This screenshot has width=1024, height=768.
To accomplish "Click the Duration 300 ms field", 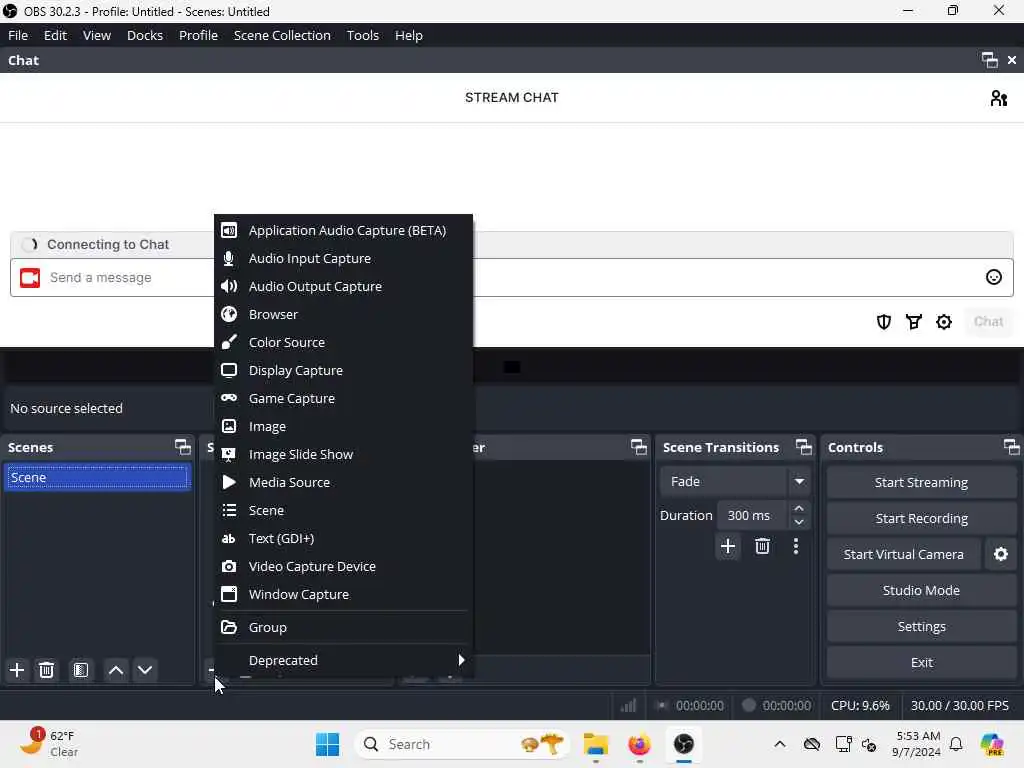I will 754,515.
